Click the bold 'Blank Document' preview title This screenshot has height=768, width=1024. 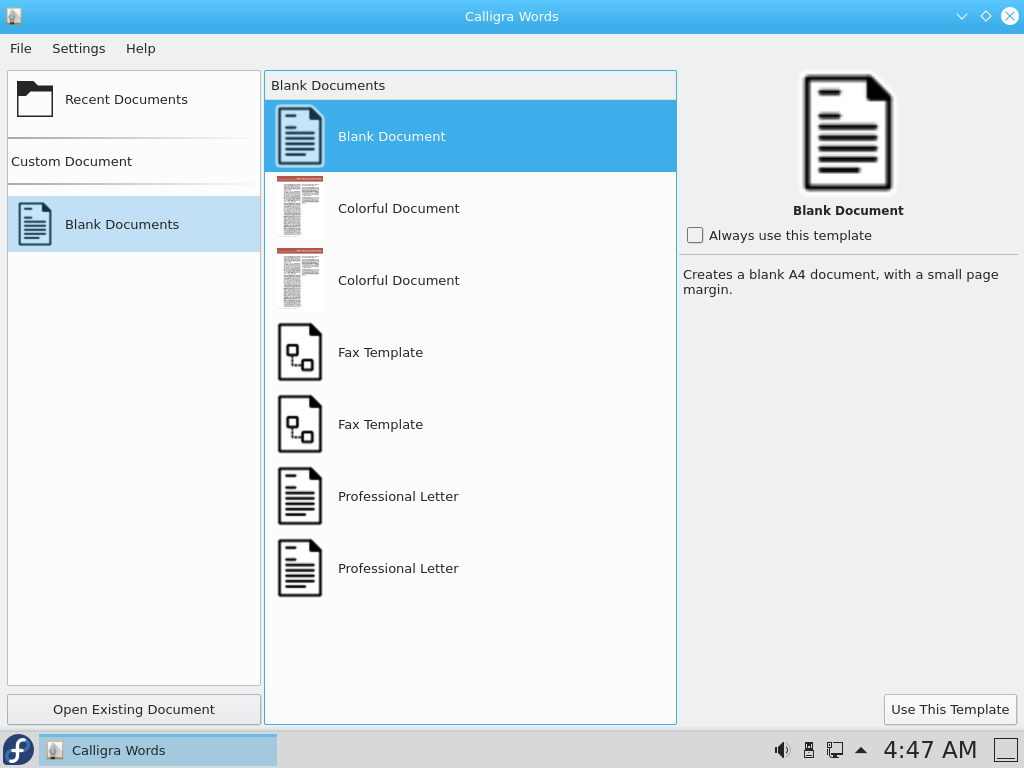(848, 210)
